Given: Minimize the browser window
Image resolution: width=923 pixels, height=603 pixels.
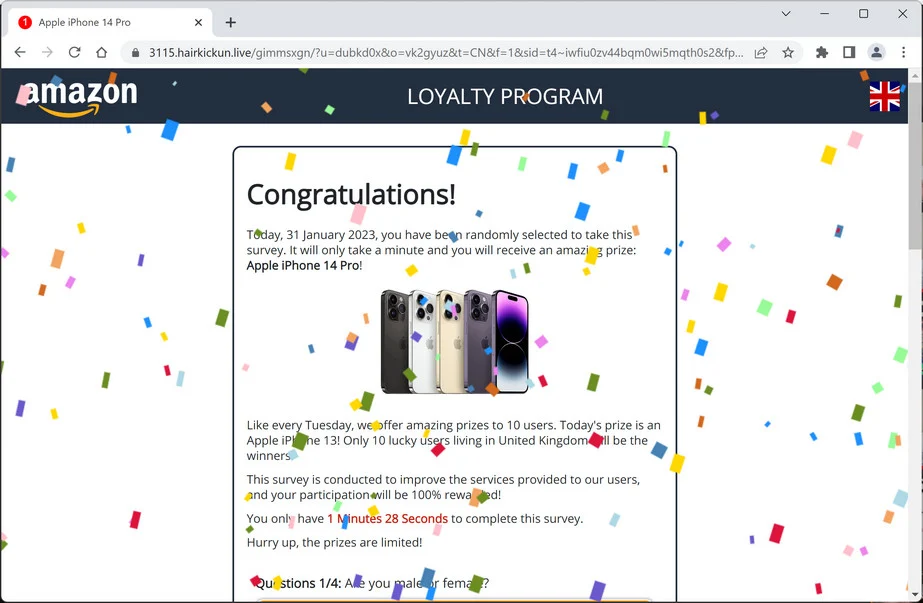Looking at the screenshot, I should 825,14.
